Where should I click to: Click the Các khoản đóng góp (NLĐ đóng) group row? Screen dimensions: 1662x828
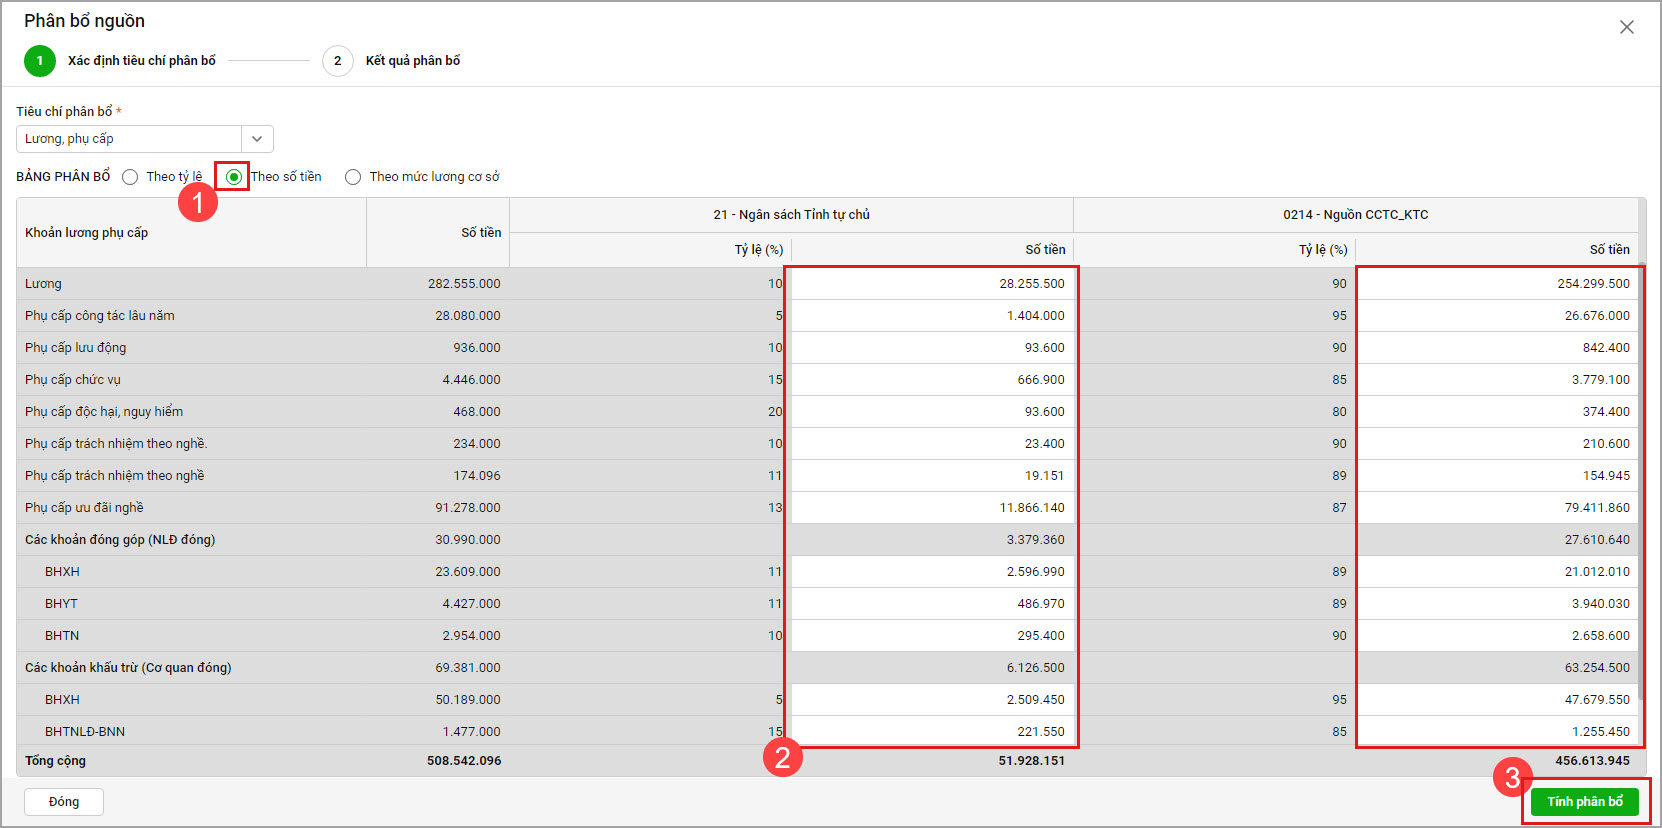click(120, 540)
